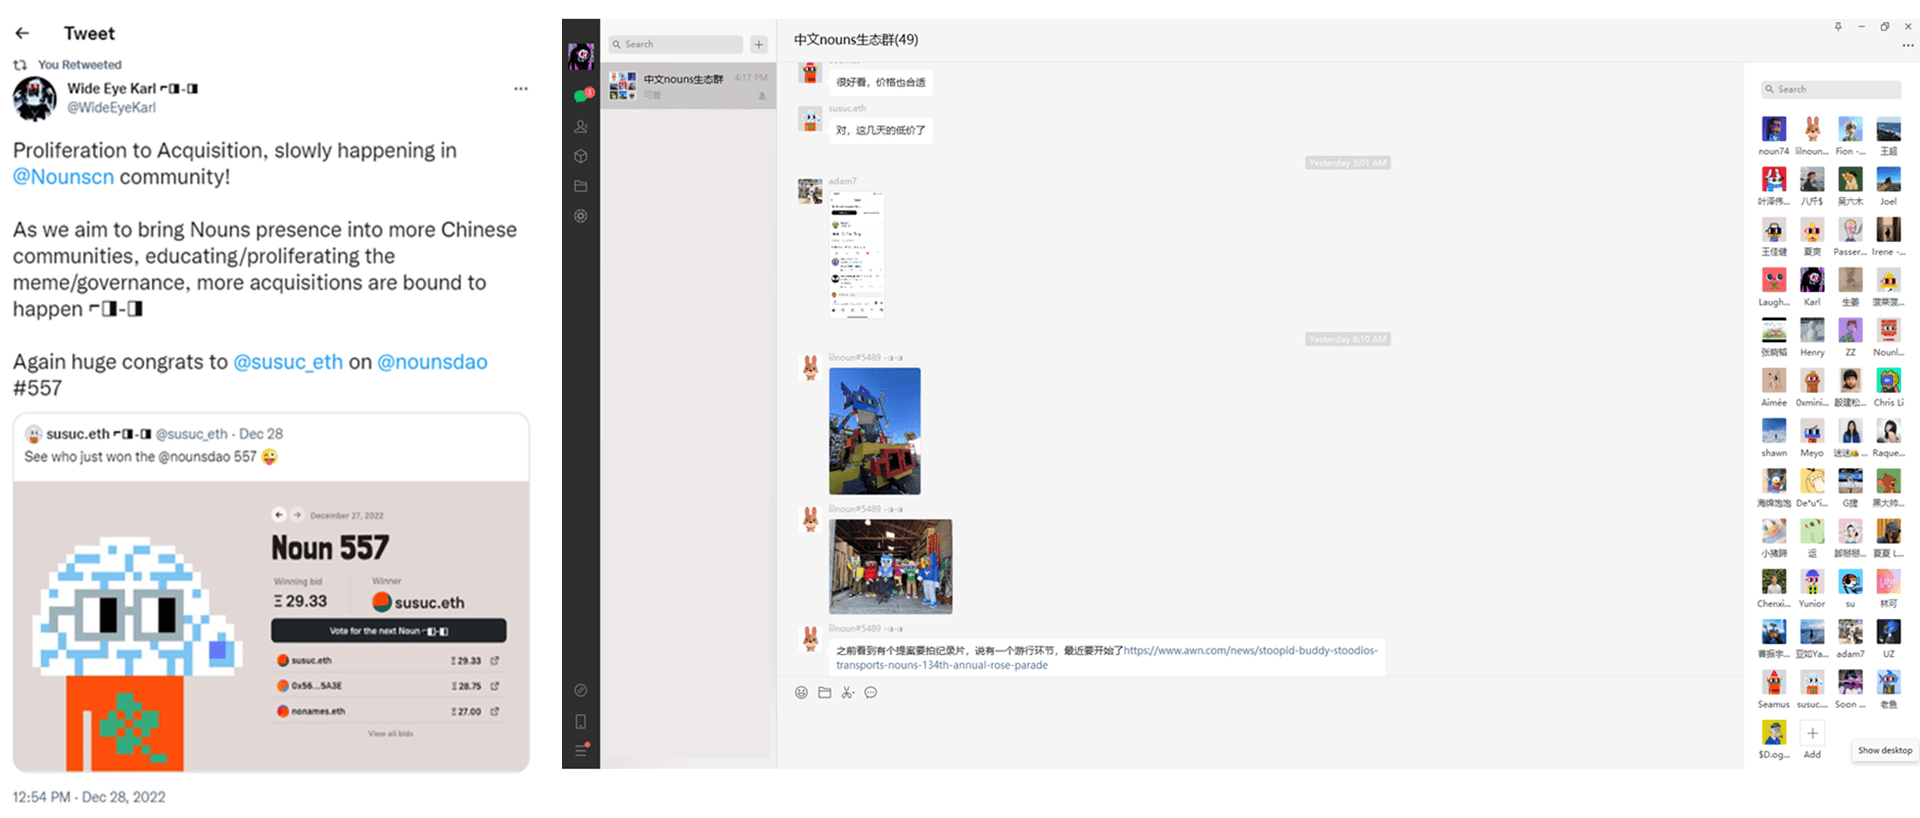Toggle chat info panel via three dots
The image size is (1920, 818).
(x=1907, y=45)
